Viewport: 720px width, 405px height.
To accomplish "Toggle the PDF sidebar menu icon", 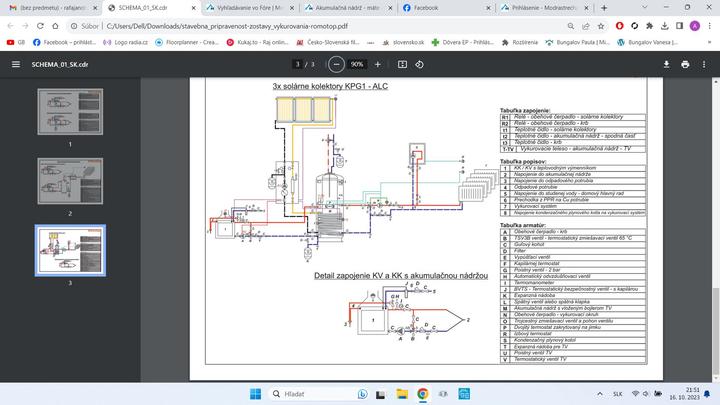I will pyautogui.click(x=15, y=64).
